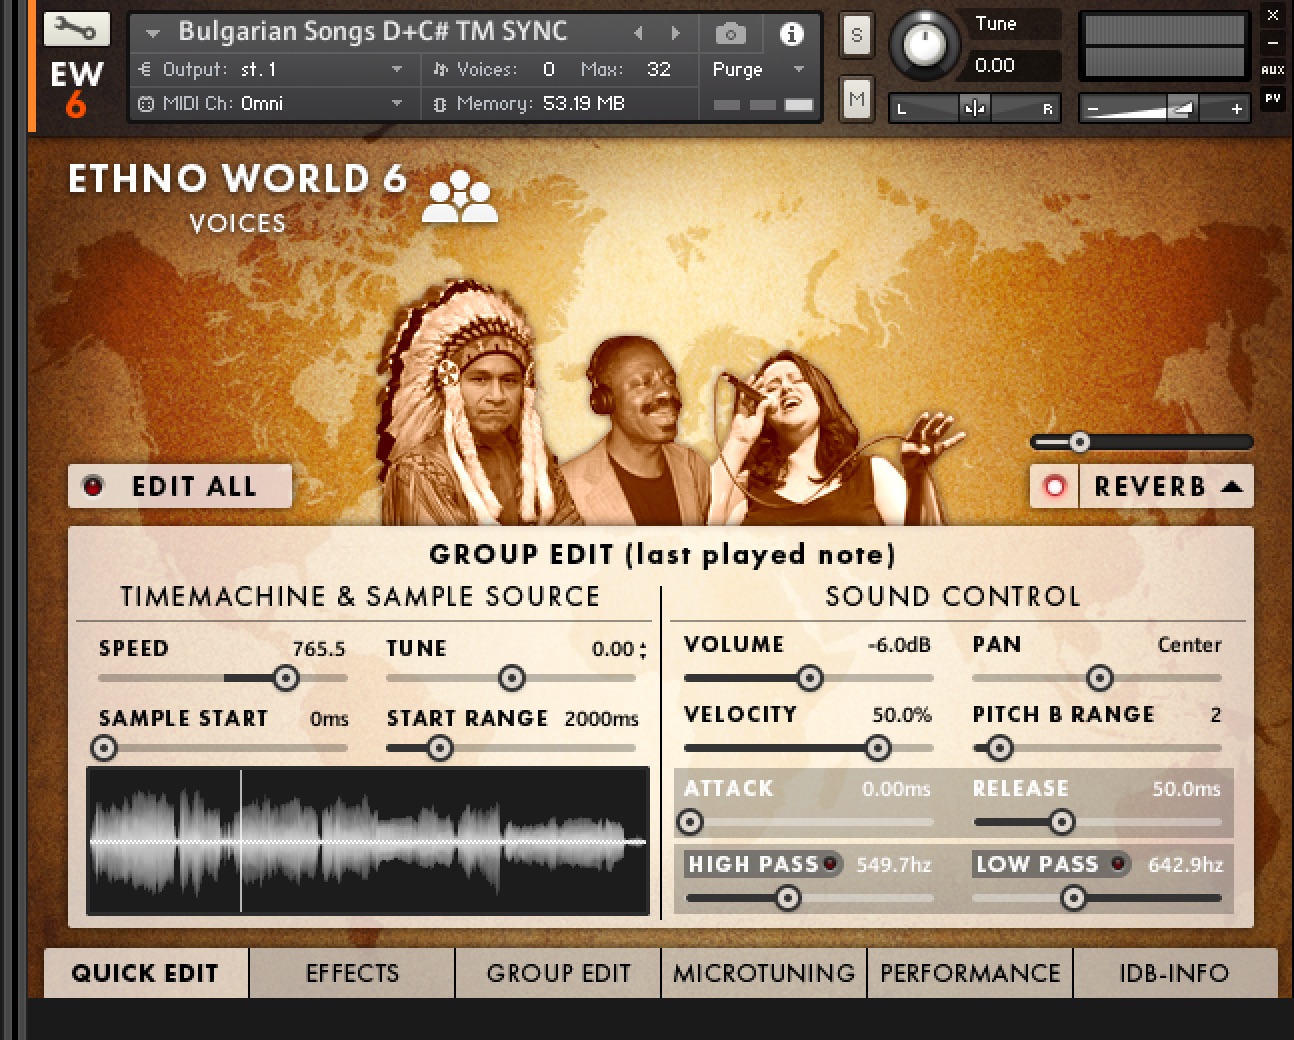
Task: Solo the instrument with S button
Action: tap(856, 37)
